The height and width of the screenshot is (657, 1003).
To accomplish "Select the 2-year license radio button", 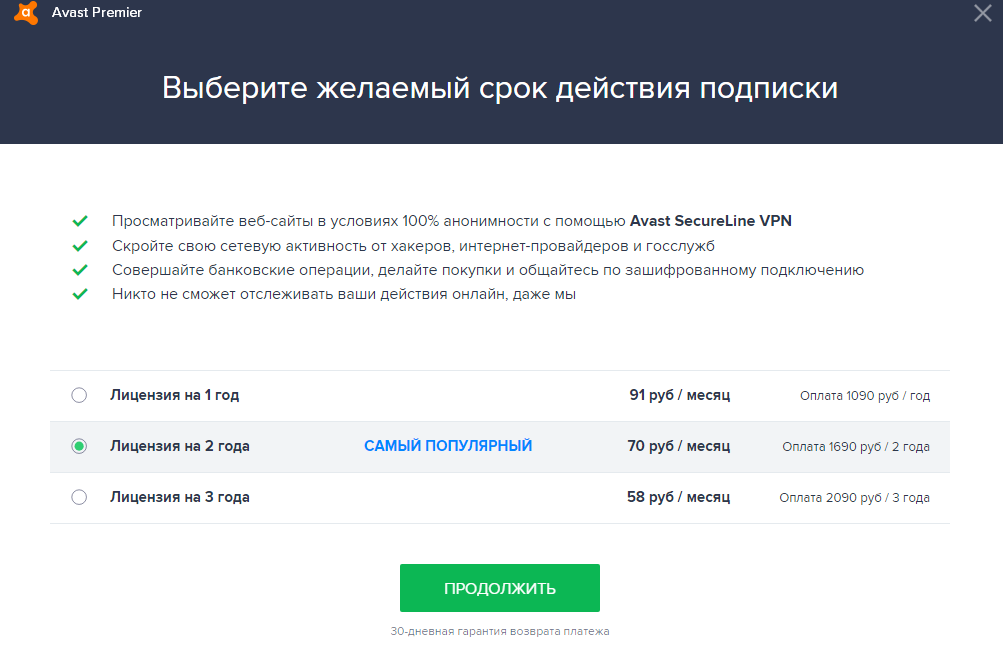I will coord(79,446).
